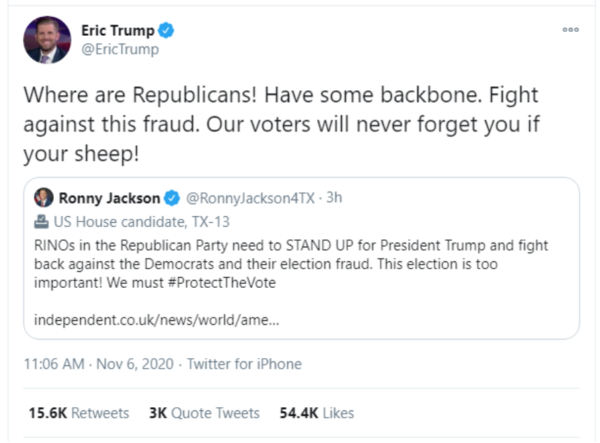The width and height of the screenshot is (600, 443).
Task: Click the ballot box candidate label icon
Action: tap(41, 222)
